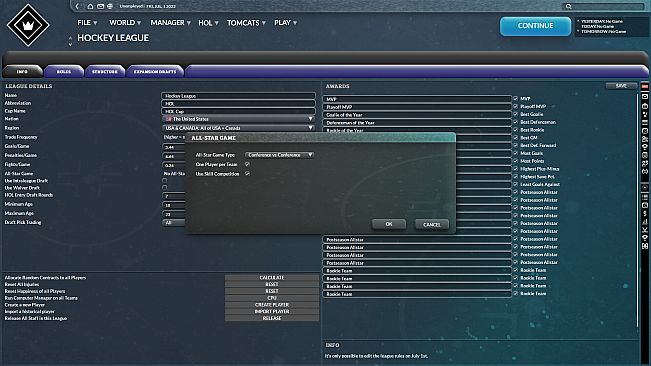
Task: Toggle the Best Goalie award checkbox
Action: 515,114
